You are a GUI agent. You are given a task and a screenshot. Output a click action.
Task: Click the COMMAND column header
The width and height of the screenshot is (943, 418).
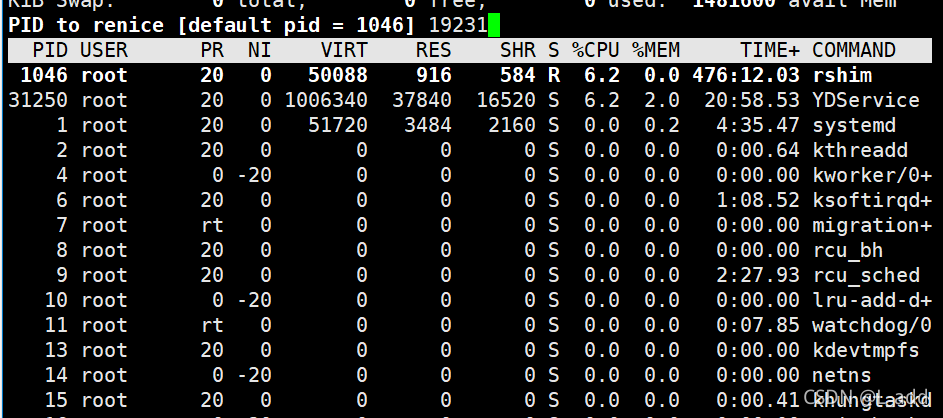854,50
